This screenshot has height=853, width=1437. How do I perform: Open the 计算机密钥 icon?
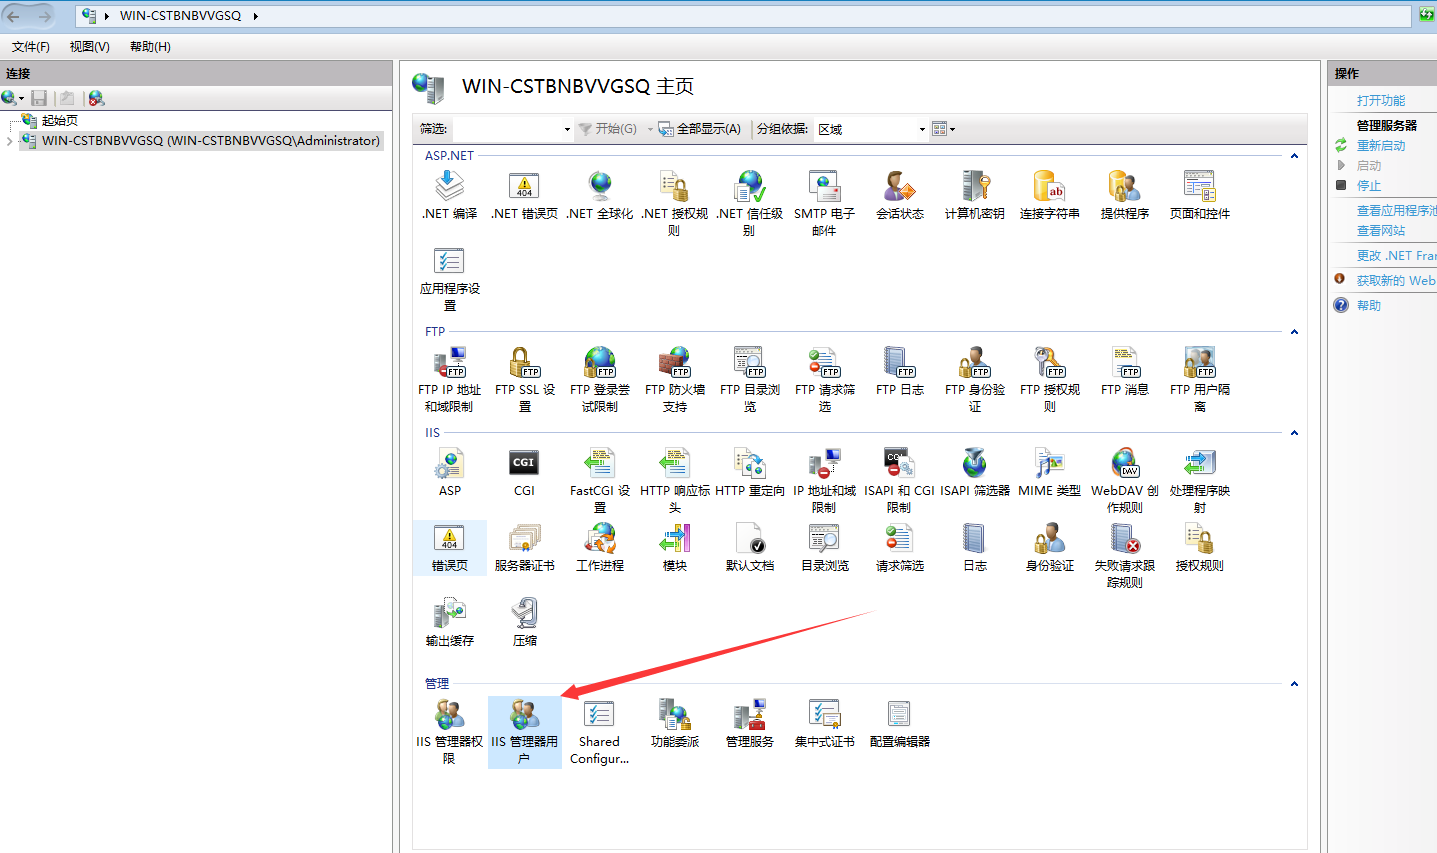tap(975, 194)
